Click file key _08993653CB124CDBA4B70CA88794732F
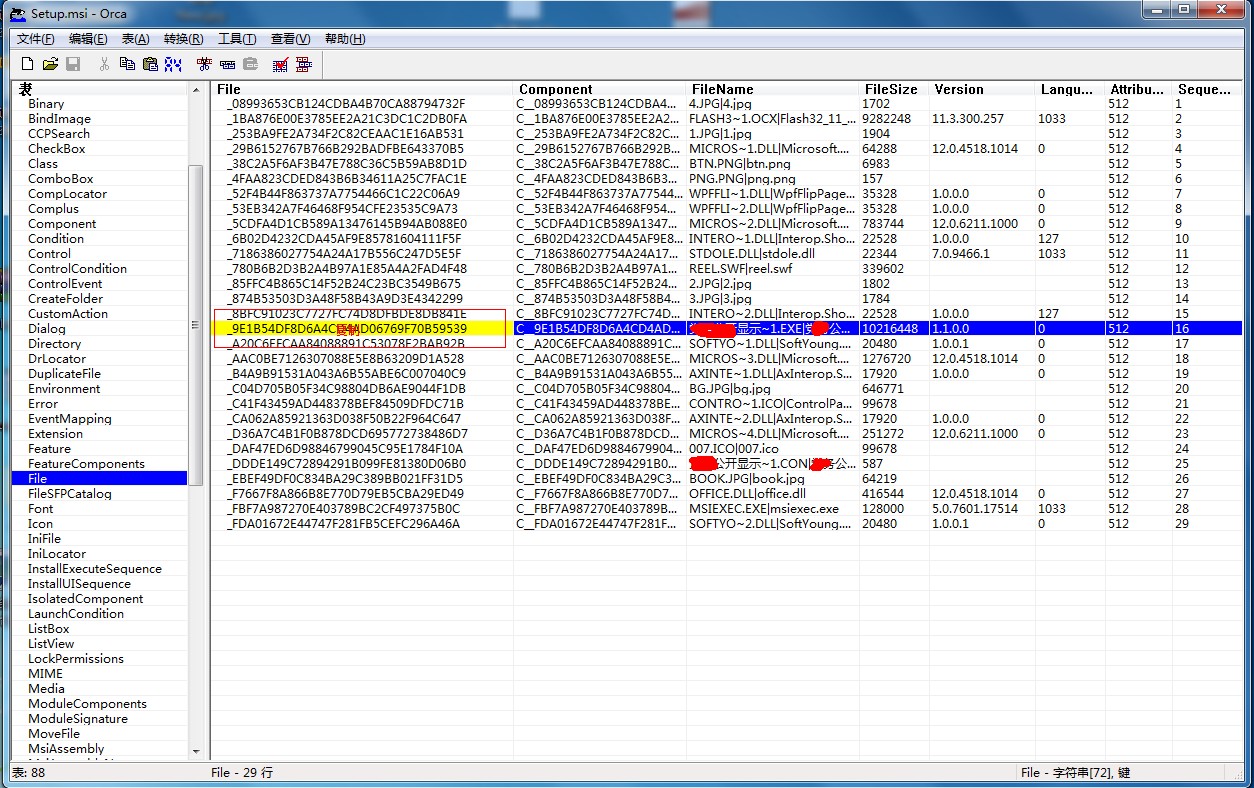The height and width of the screenshot is (788, 1254). (346, 104)
